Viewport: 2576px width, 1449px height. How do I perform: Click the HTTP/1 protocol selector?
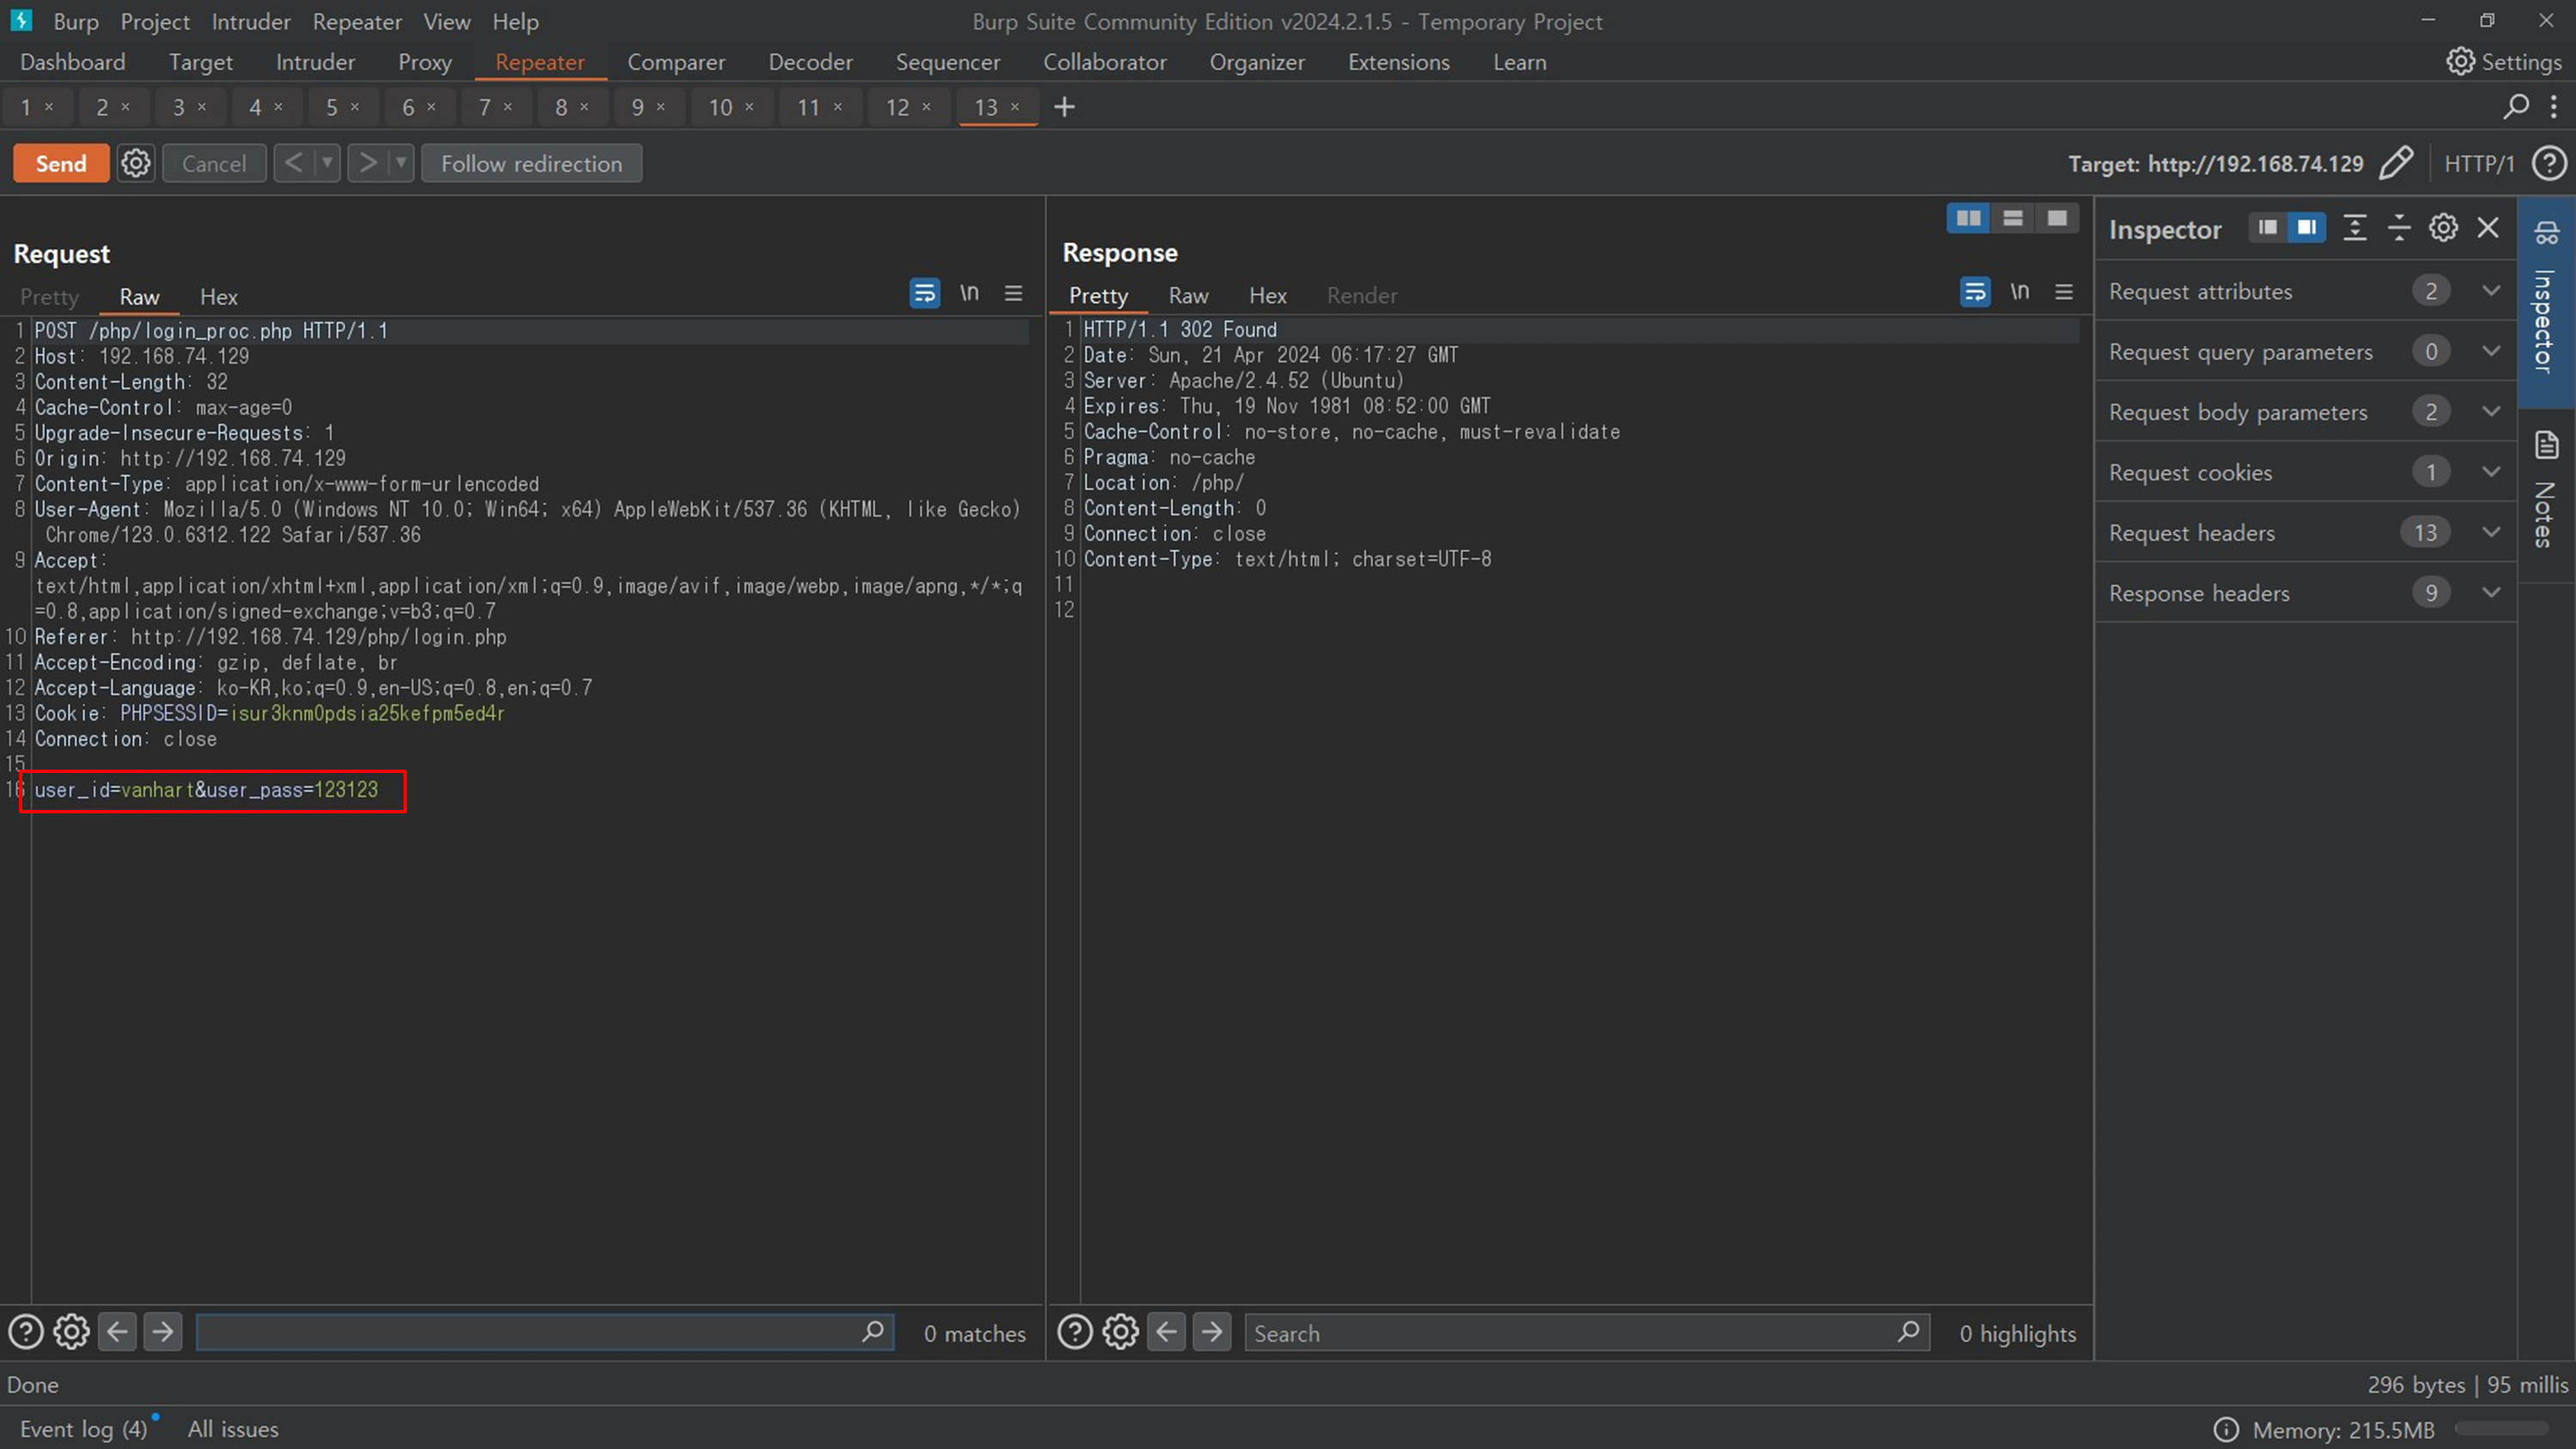click(2479, 163)
